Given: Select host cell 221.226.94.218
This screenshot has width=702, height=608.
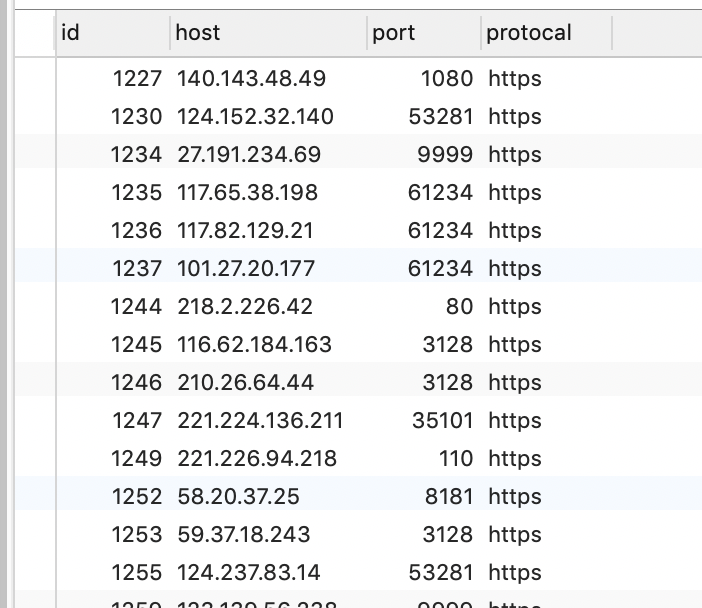Looking at the screenshot, I should point(257,459).
